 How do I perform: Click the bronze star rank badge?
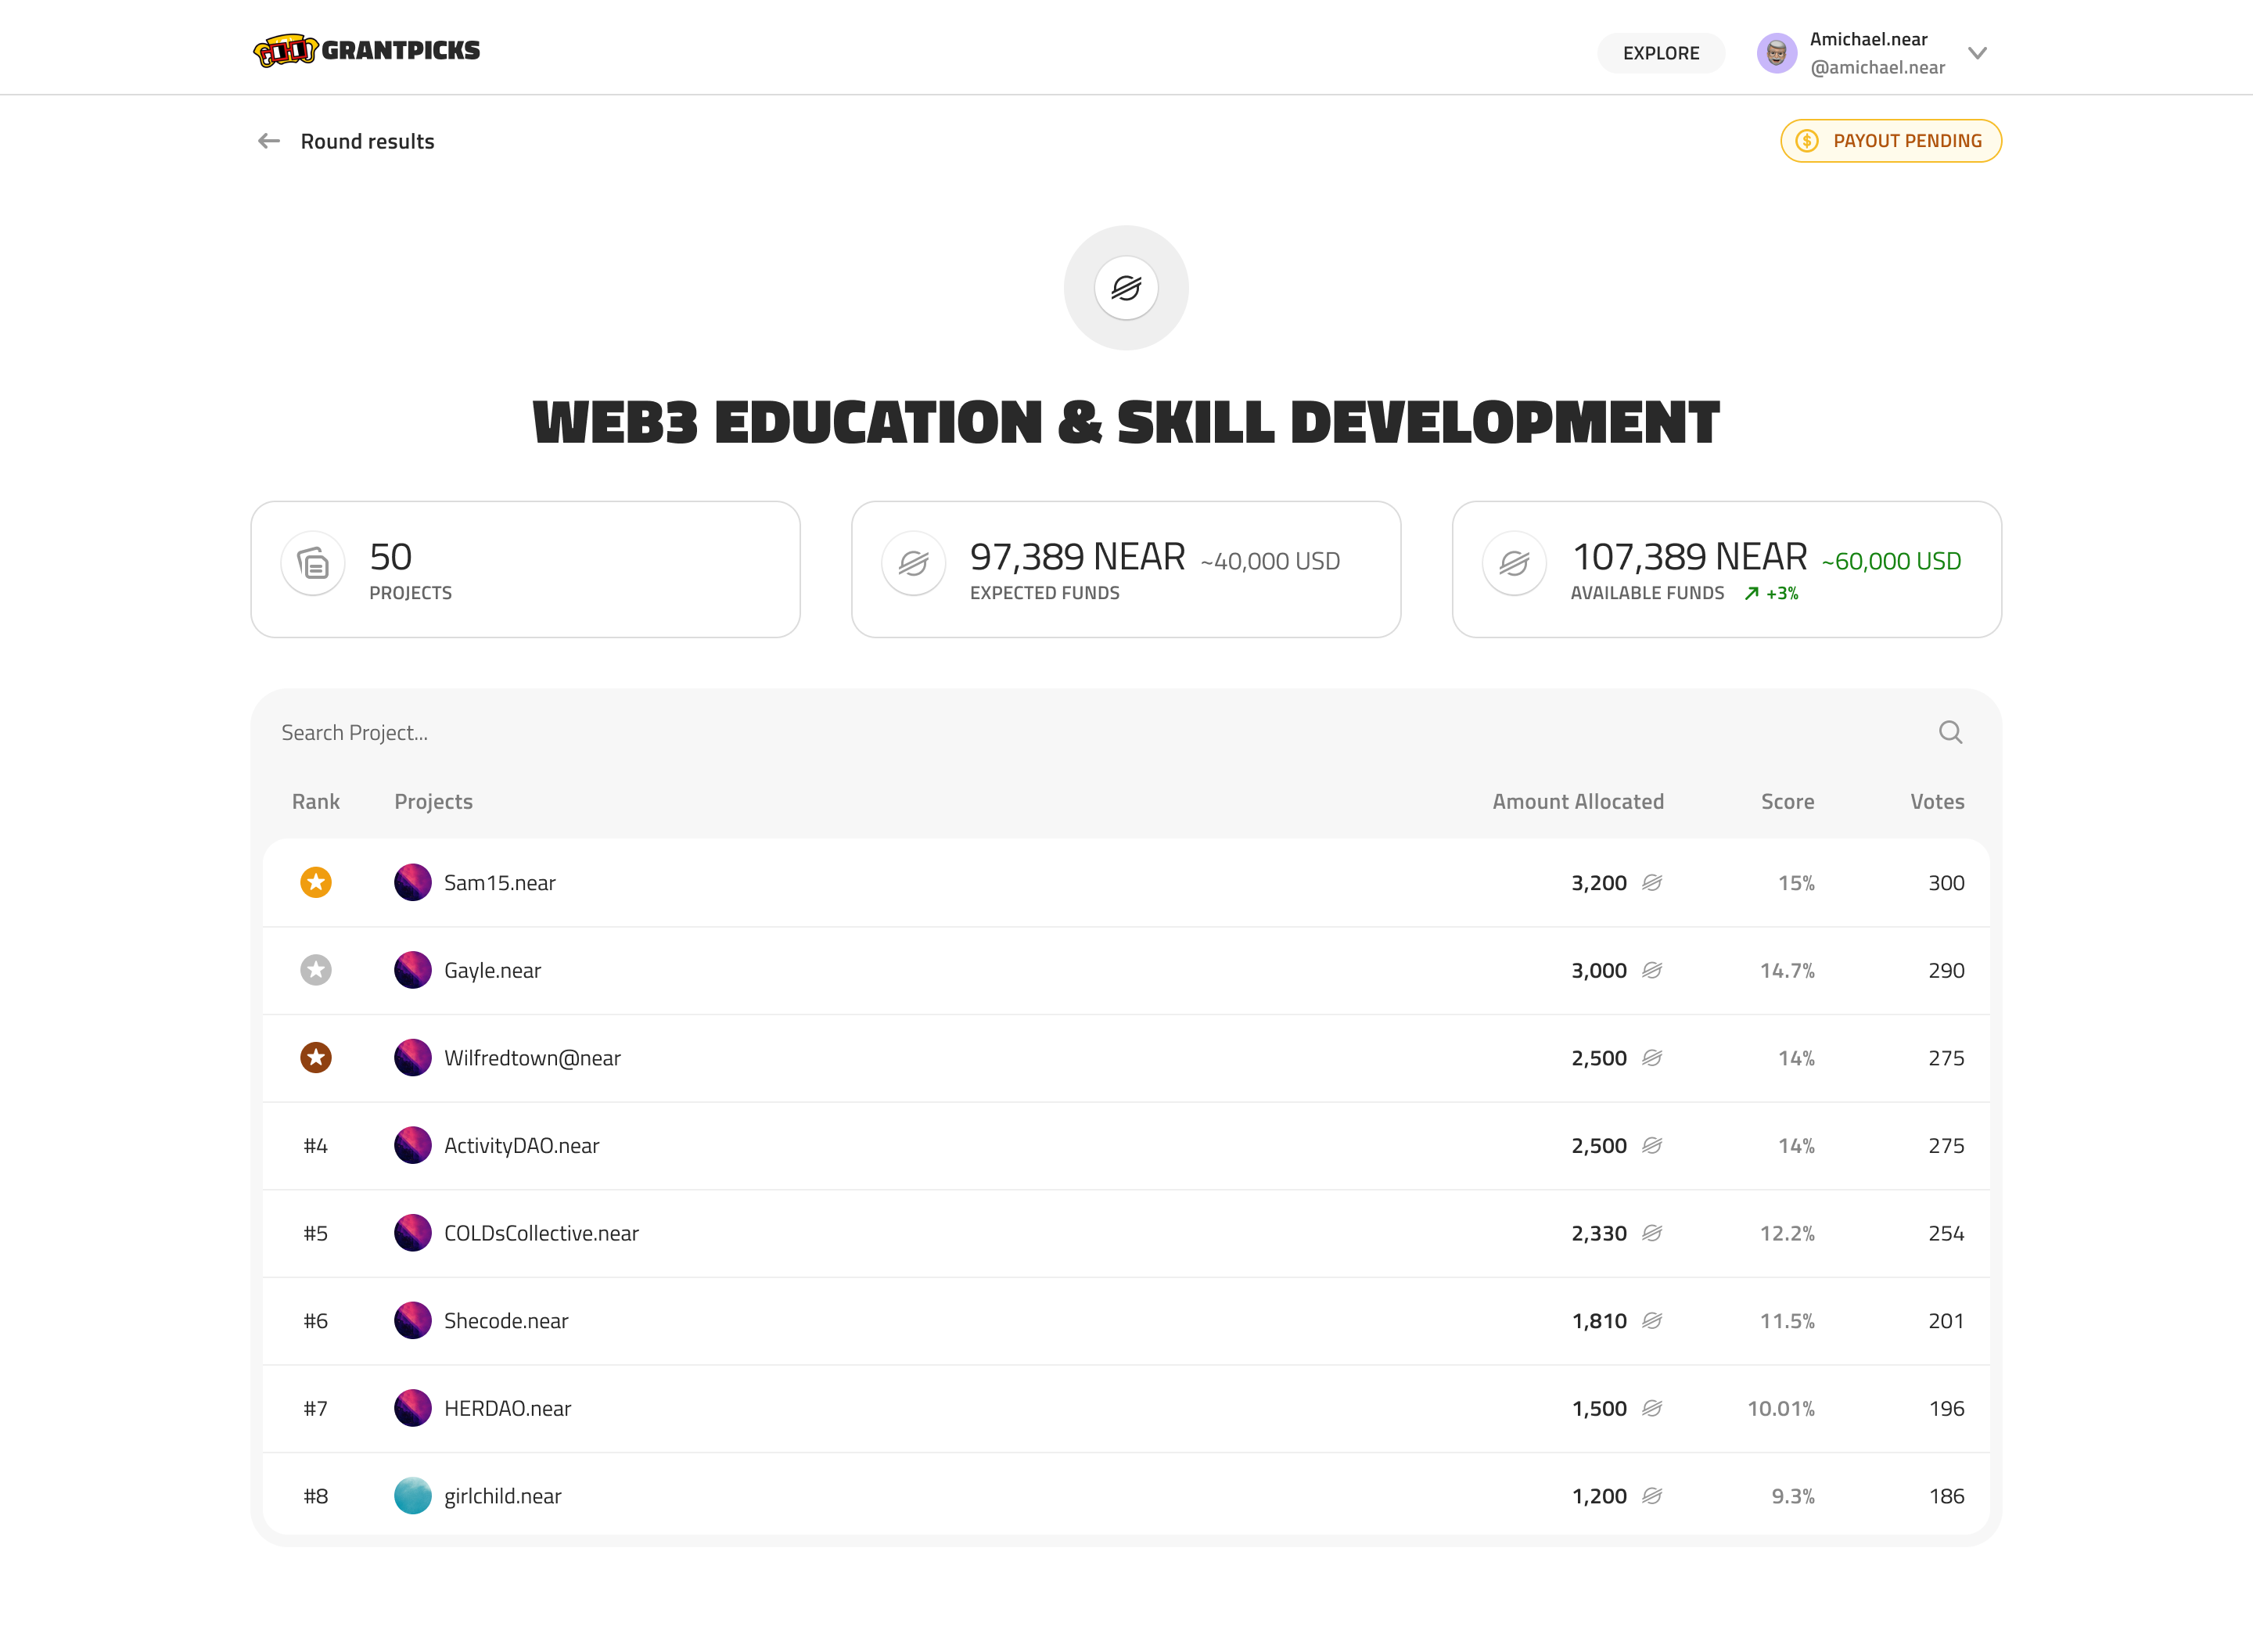click(x=316, y=1057)
